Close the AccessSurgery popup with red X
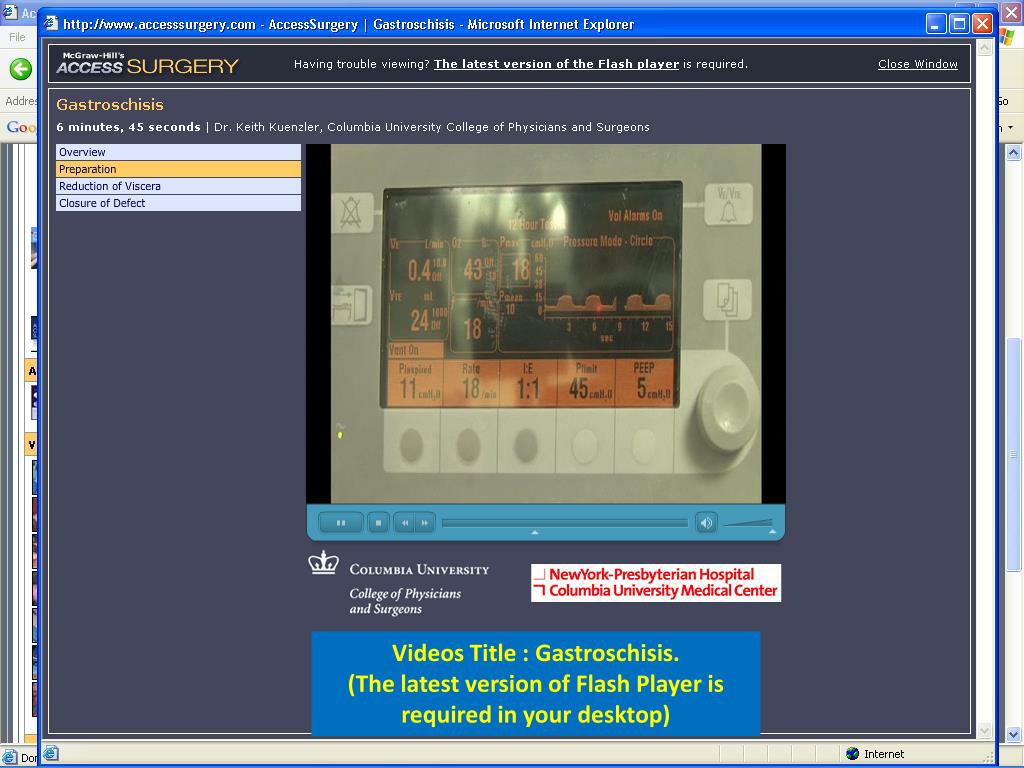Image resolution: width=1024 pixels, height=768 pixels. tap(982, 24)
